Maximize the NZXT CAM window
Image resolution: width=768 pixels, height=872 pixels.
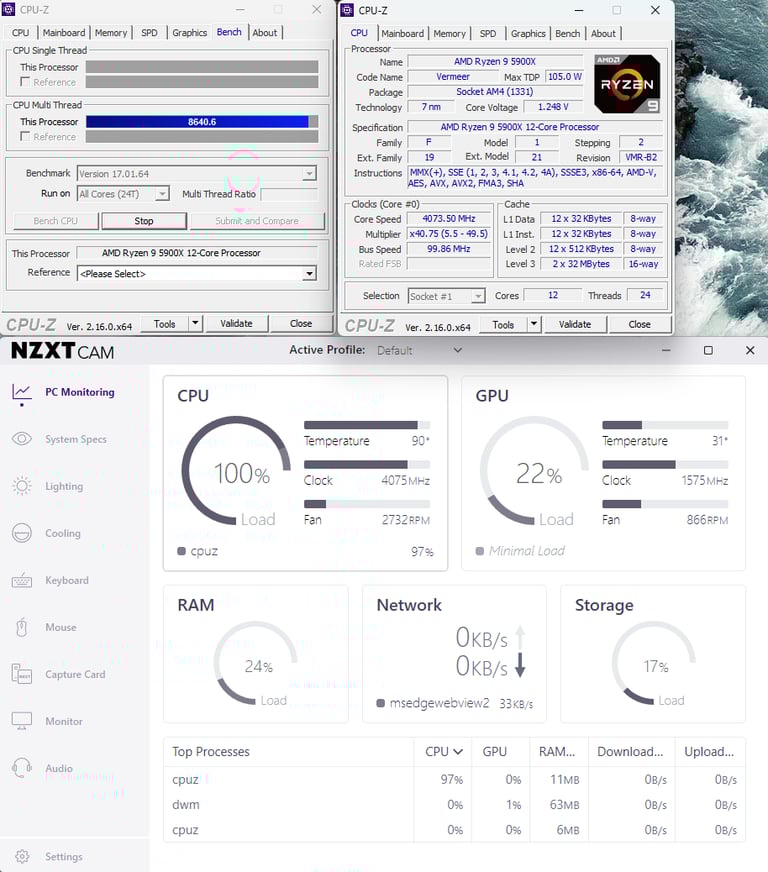pyautogui.click(x=708, y=350)
